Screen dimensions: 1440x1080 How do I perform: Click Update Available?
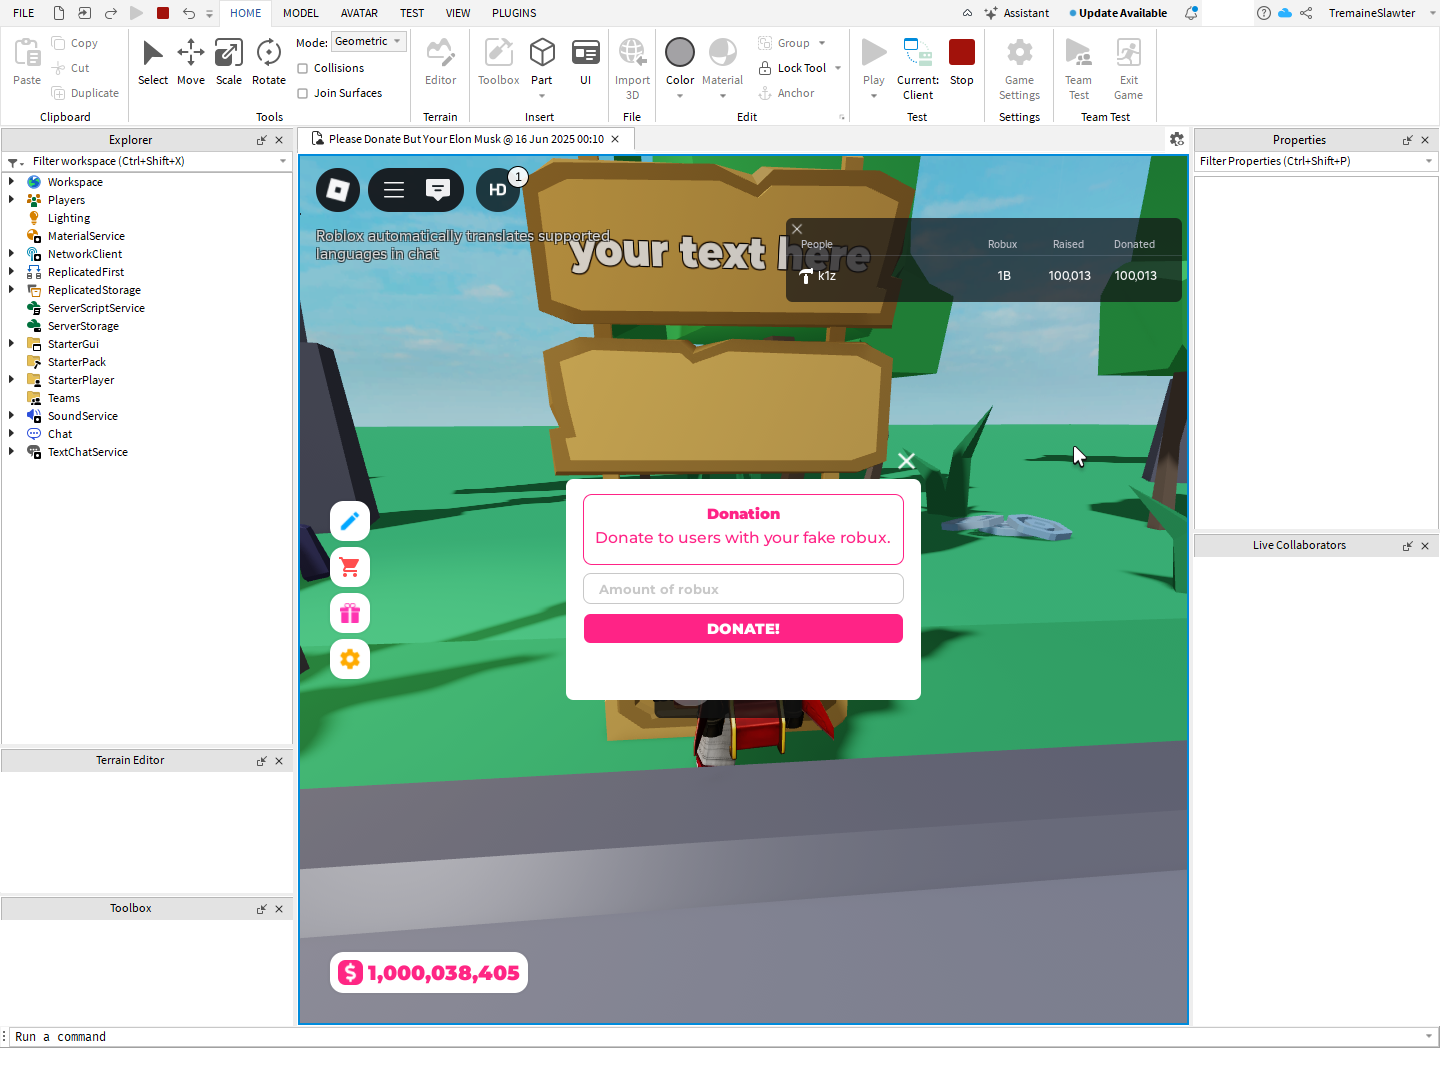click(1118, 13)
